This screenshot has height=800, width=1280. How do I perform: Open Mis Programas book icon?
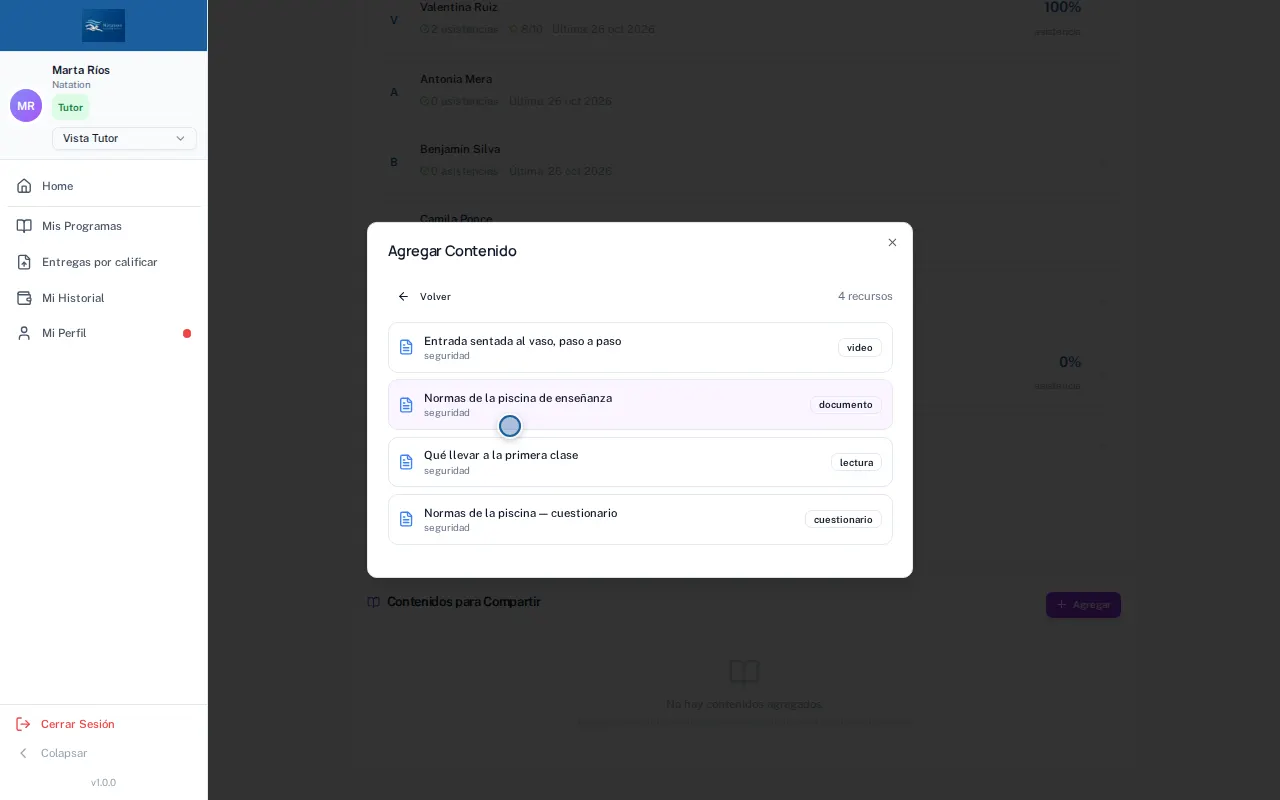(24, 226)
